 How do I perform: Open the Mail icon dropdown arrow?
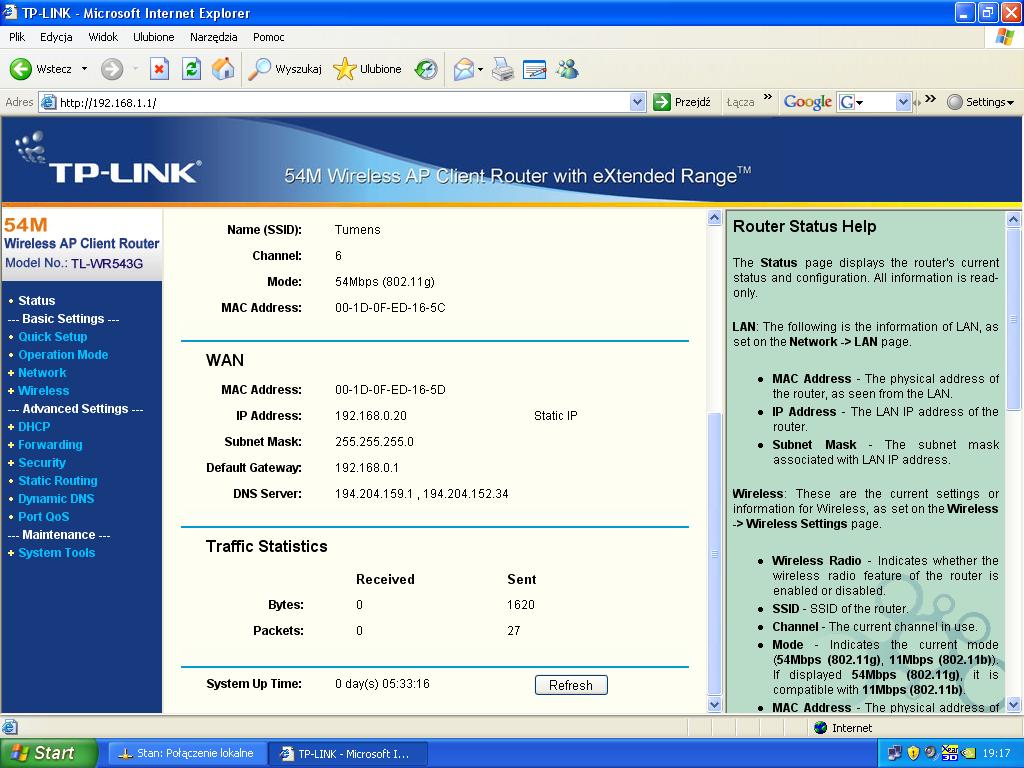coord(481,69)
